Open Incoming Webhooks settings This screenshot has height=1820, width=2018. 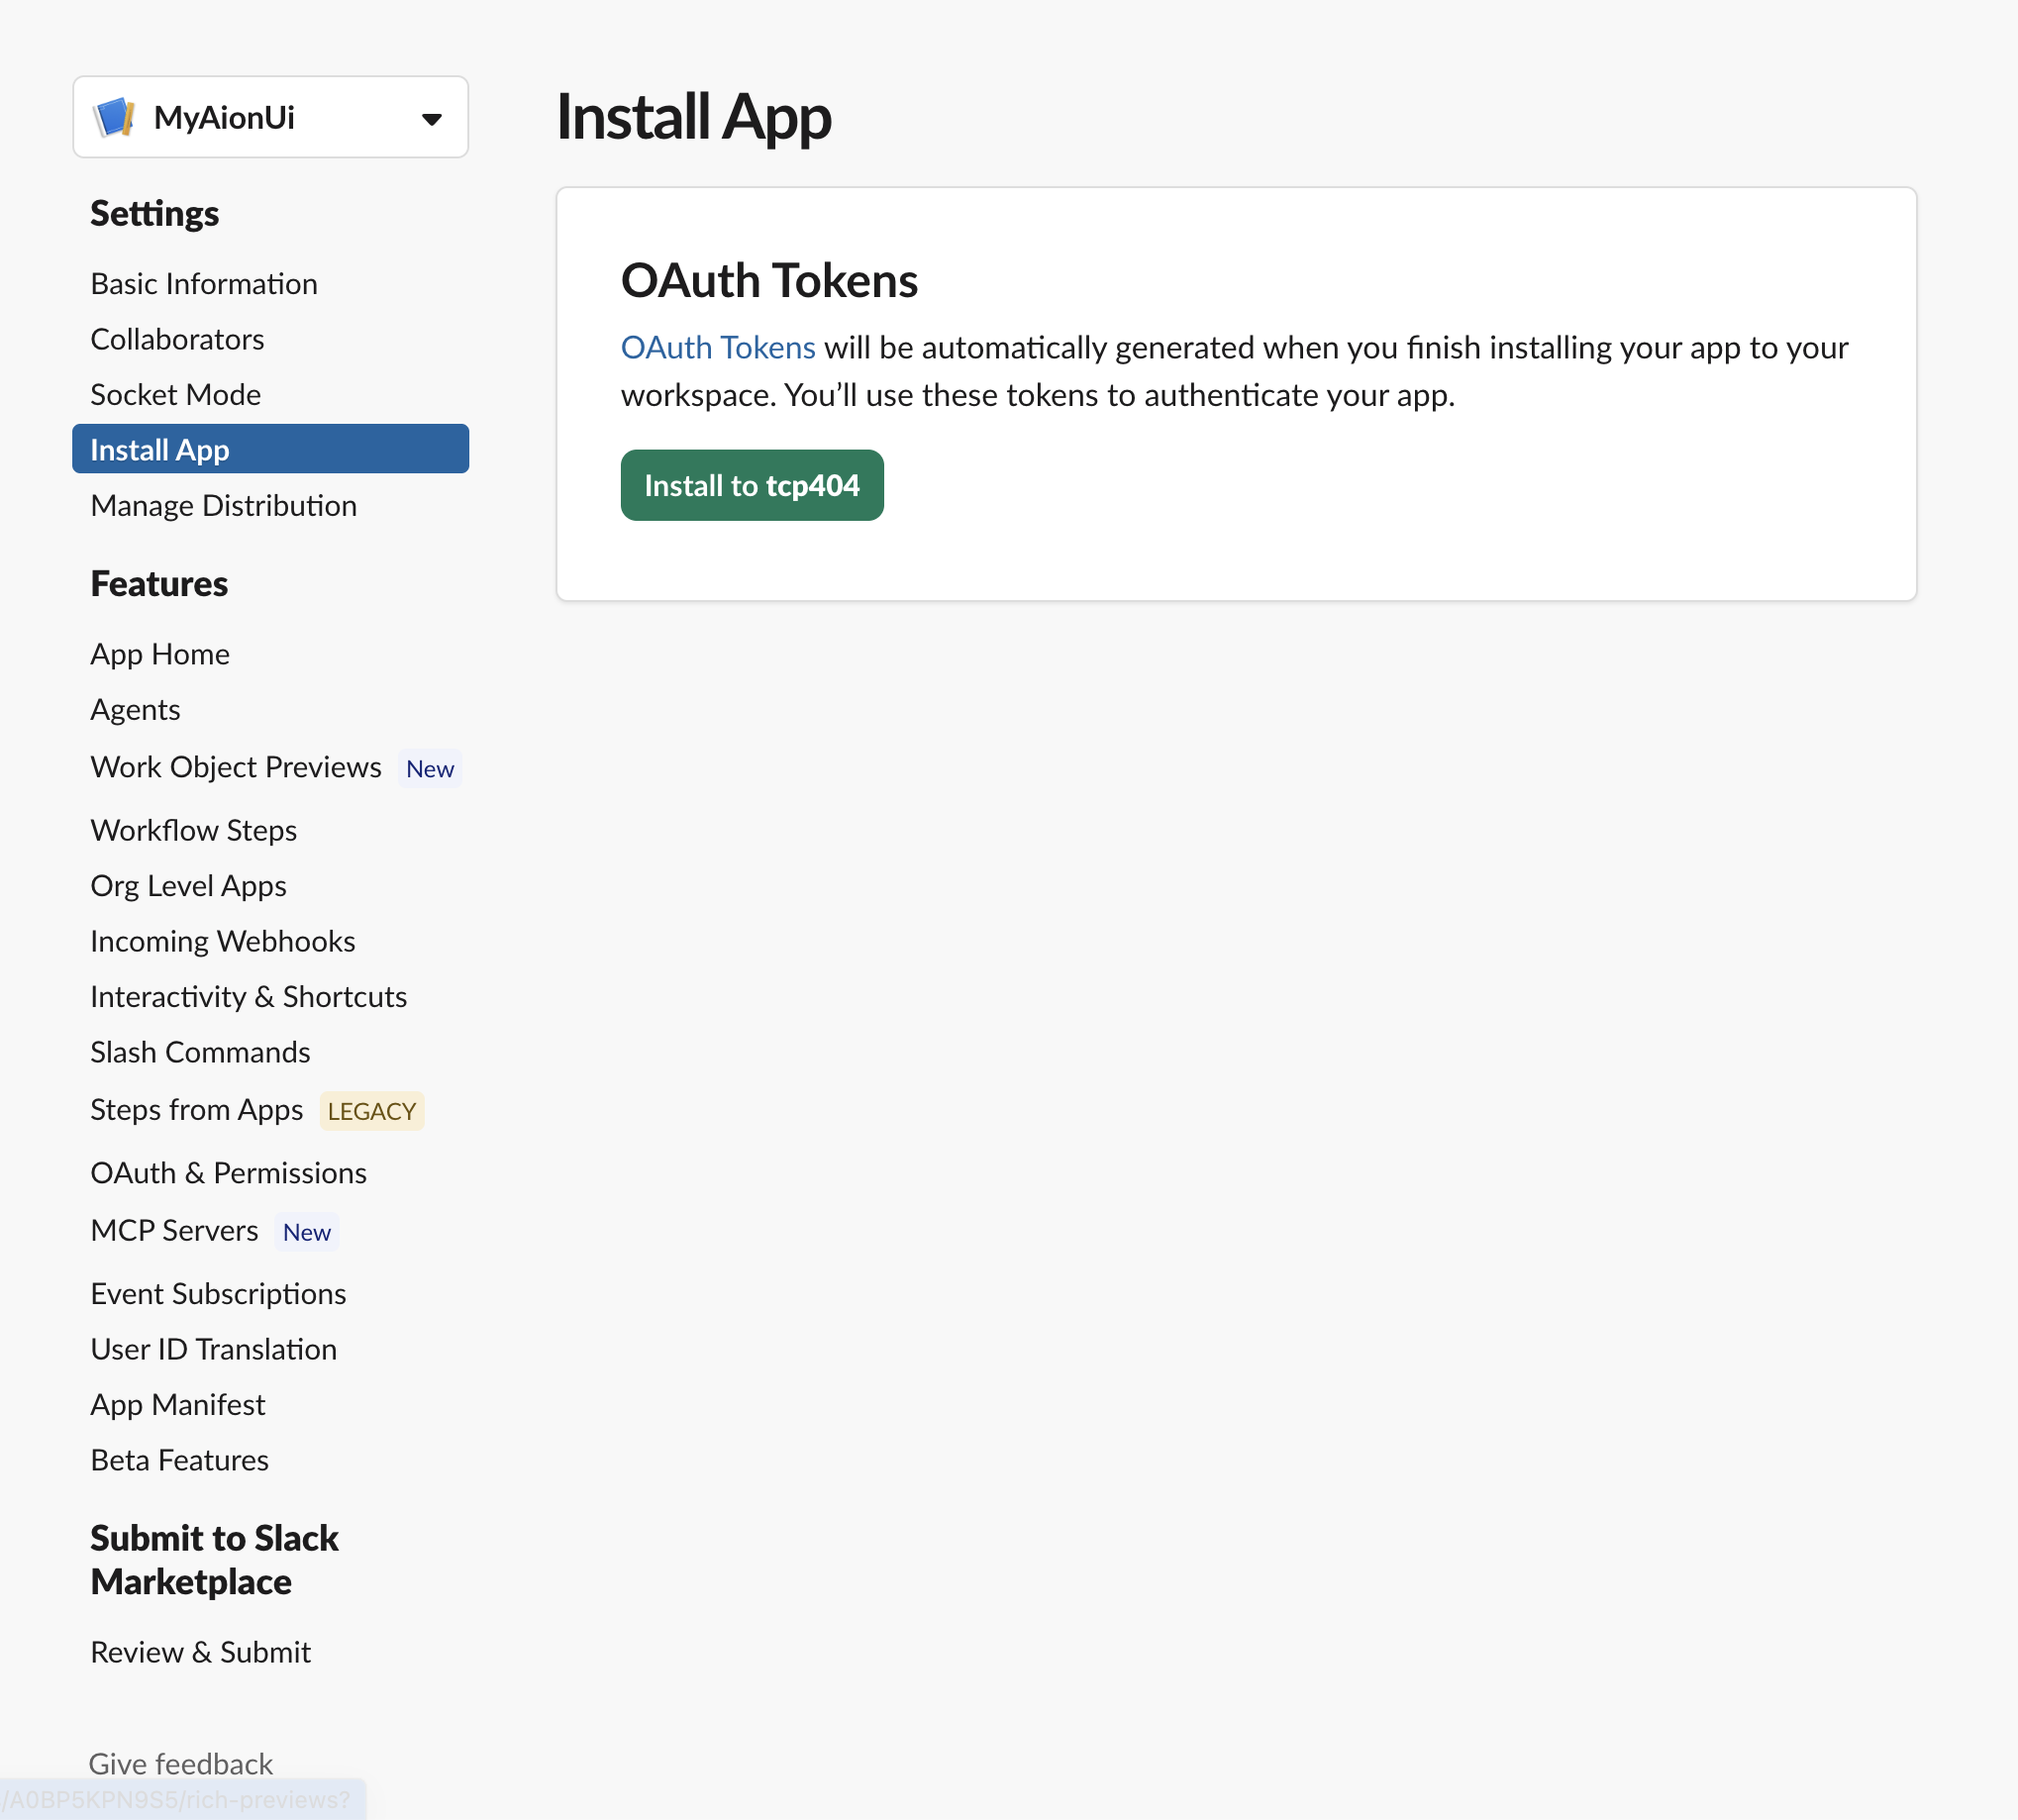222,941
